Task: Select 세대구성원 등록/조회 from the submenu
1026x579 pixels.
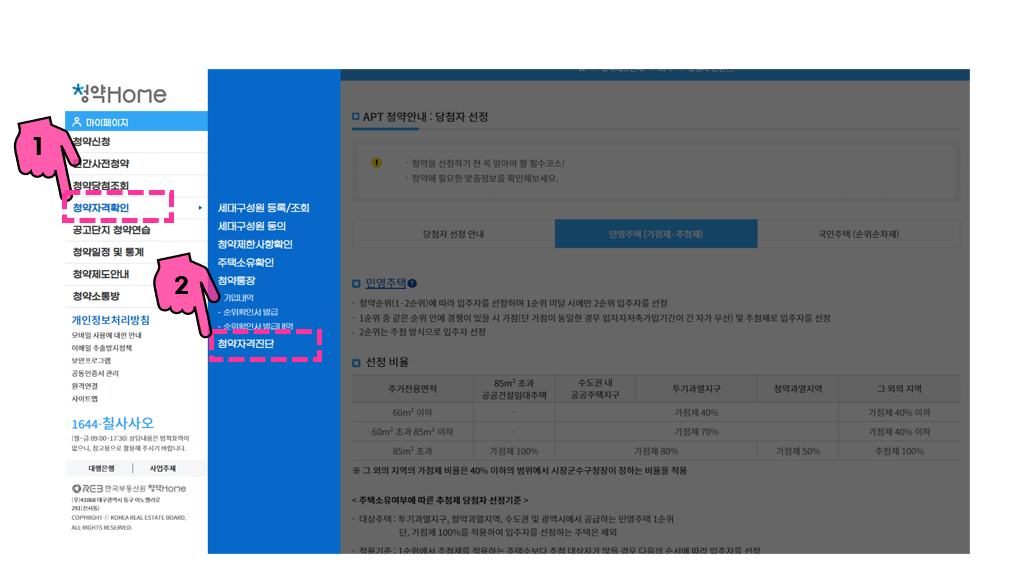Action: (264, 207)
